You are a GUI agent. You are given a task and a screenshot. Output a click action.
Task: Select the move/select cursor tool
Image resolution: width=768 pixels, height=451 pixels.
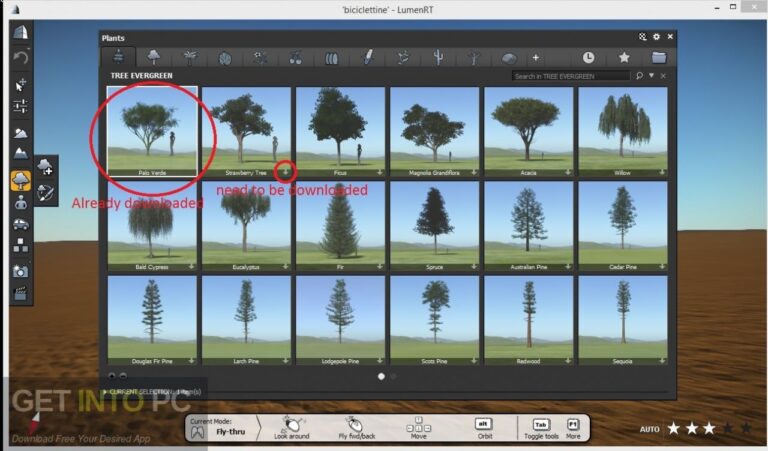(21, 84)
